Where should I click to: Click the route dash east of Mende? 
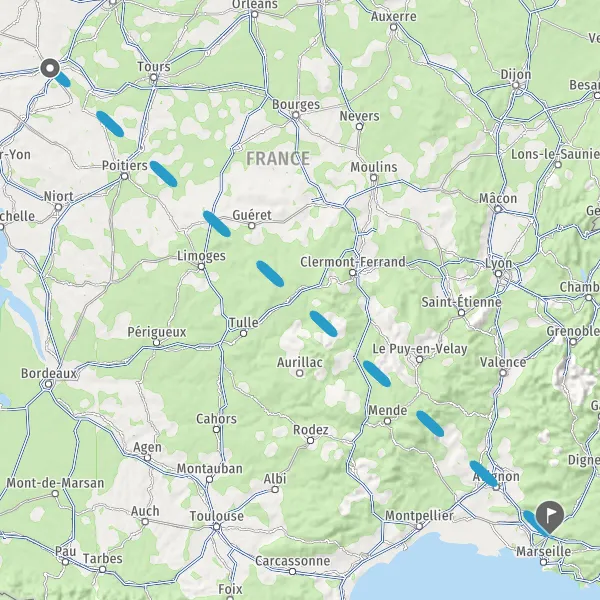430,424
